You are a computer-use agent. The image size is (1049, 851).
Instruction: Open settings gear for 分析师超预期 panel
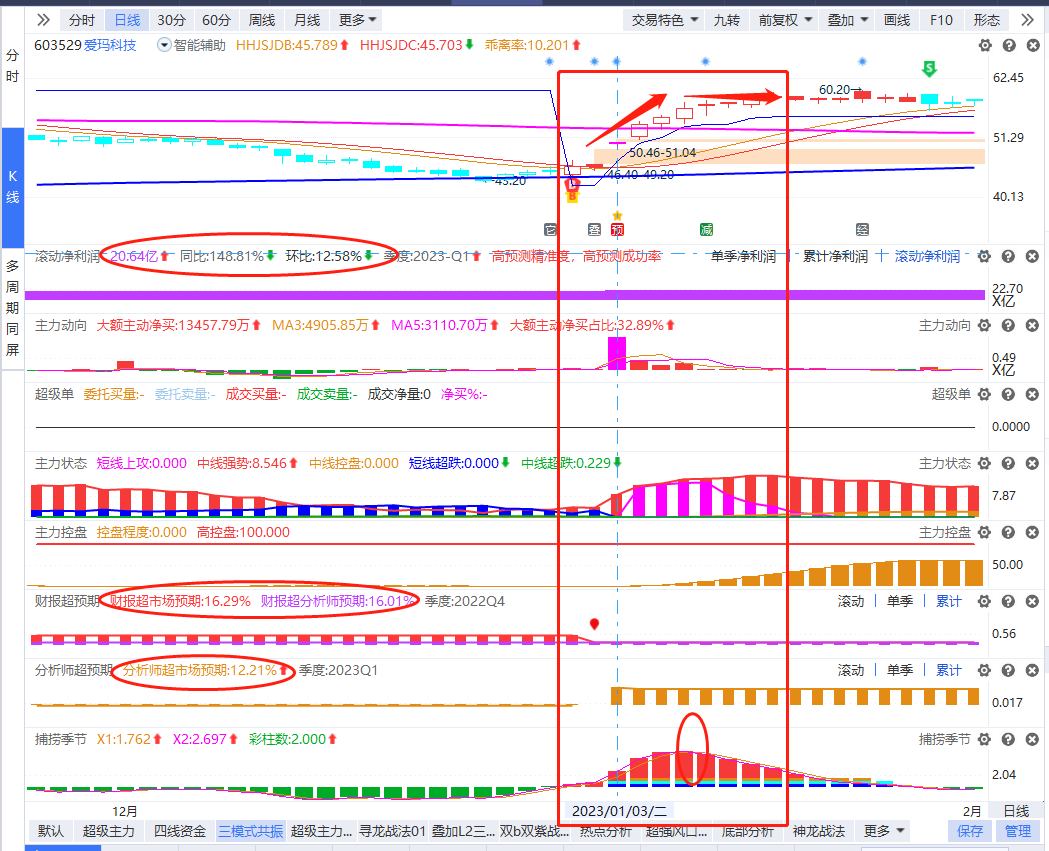click(984, 670)
